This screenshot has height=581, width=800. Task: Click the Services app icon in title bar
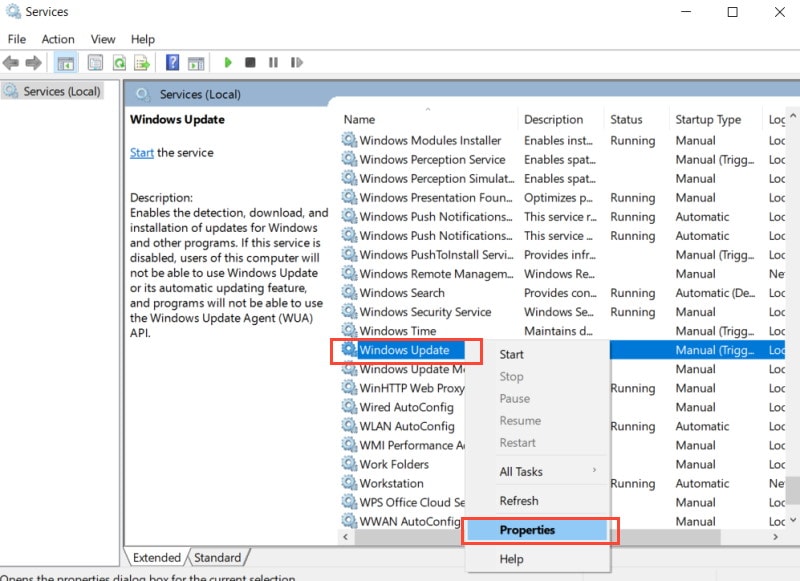click(13, 11)
